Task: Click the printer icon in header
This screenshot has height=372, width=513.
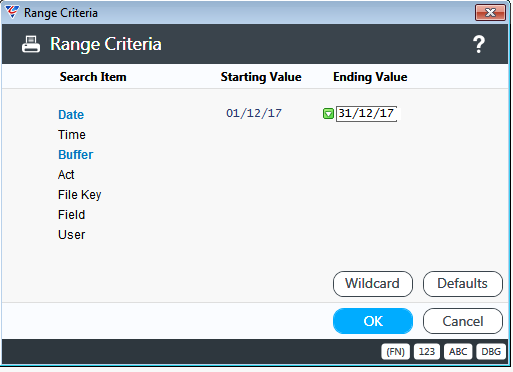Action: tap(31, 44)
